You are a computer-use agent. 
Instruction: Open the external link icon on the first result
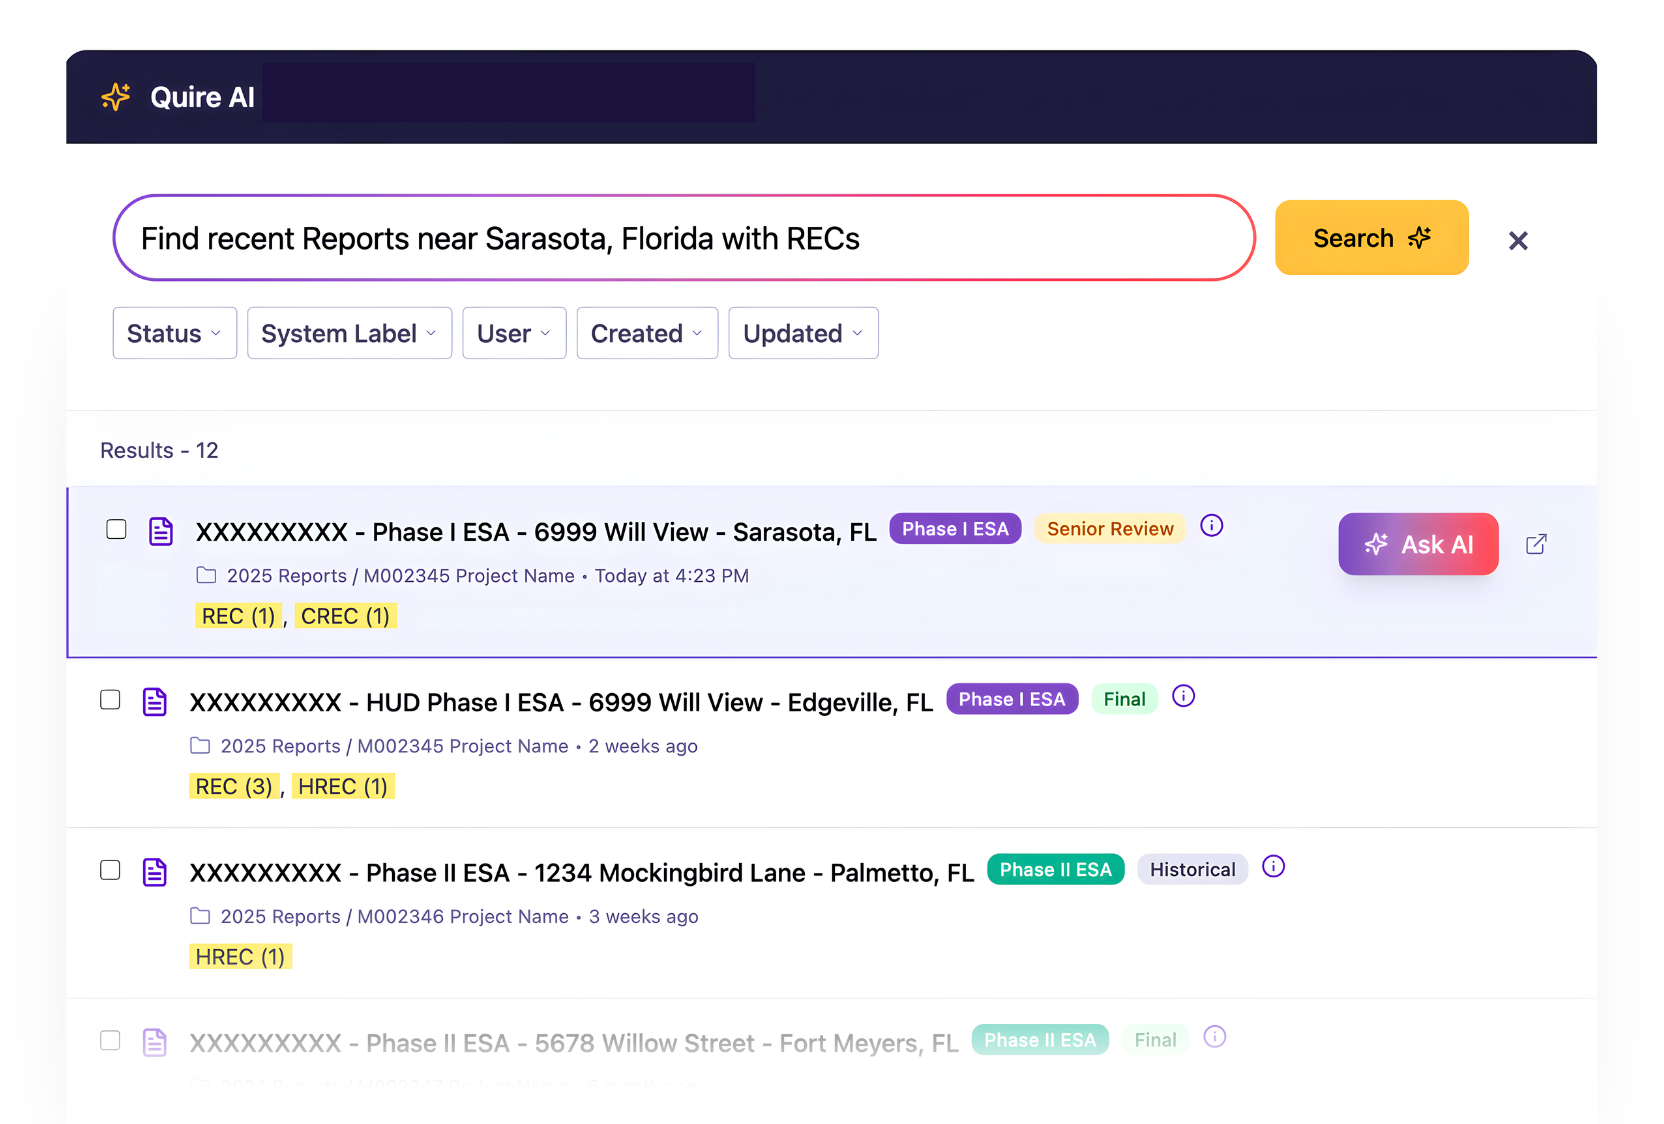click(1536, 543)
